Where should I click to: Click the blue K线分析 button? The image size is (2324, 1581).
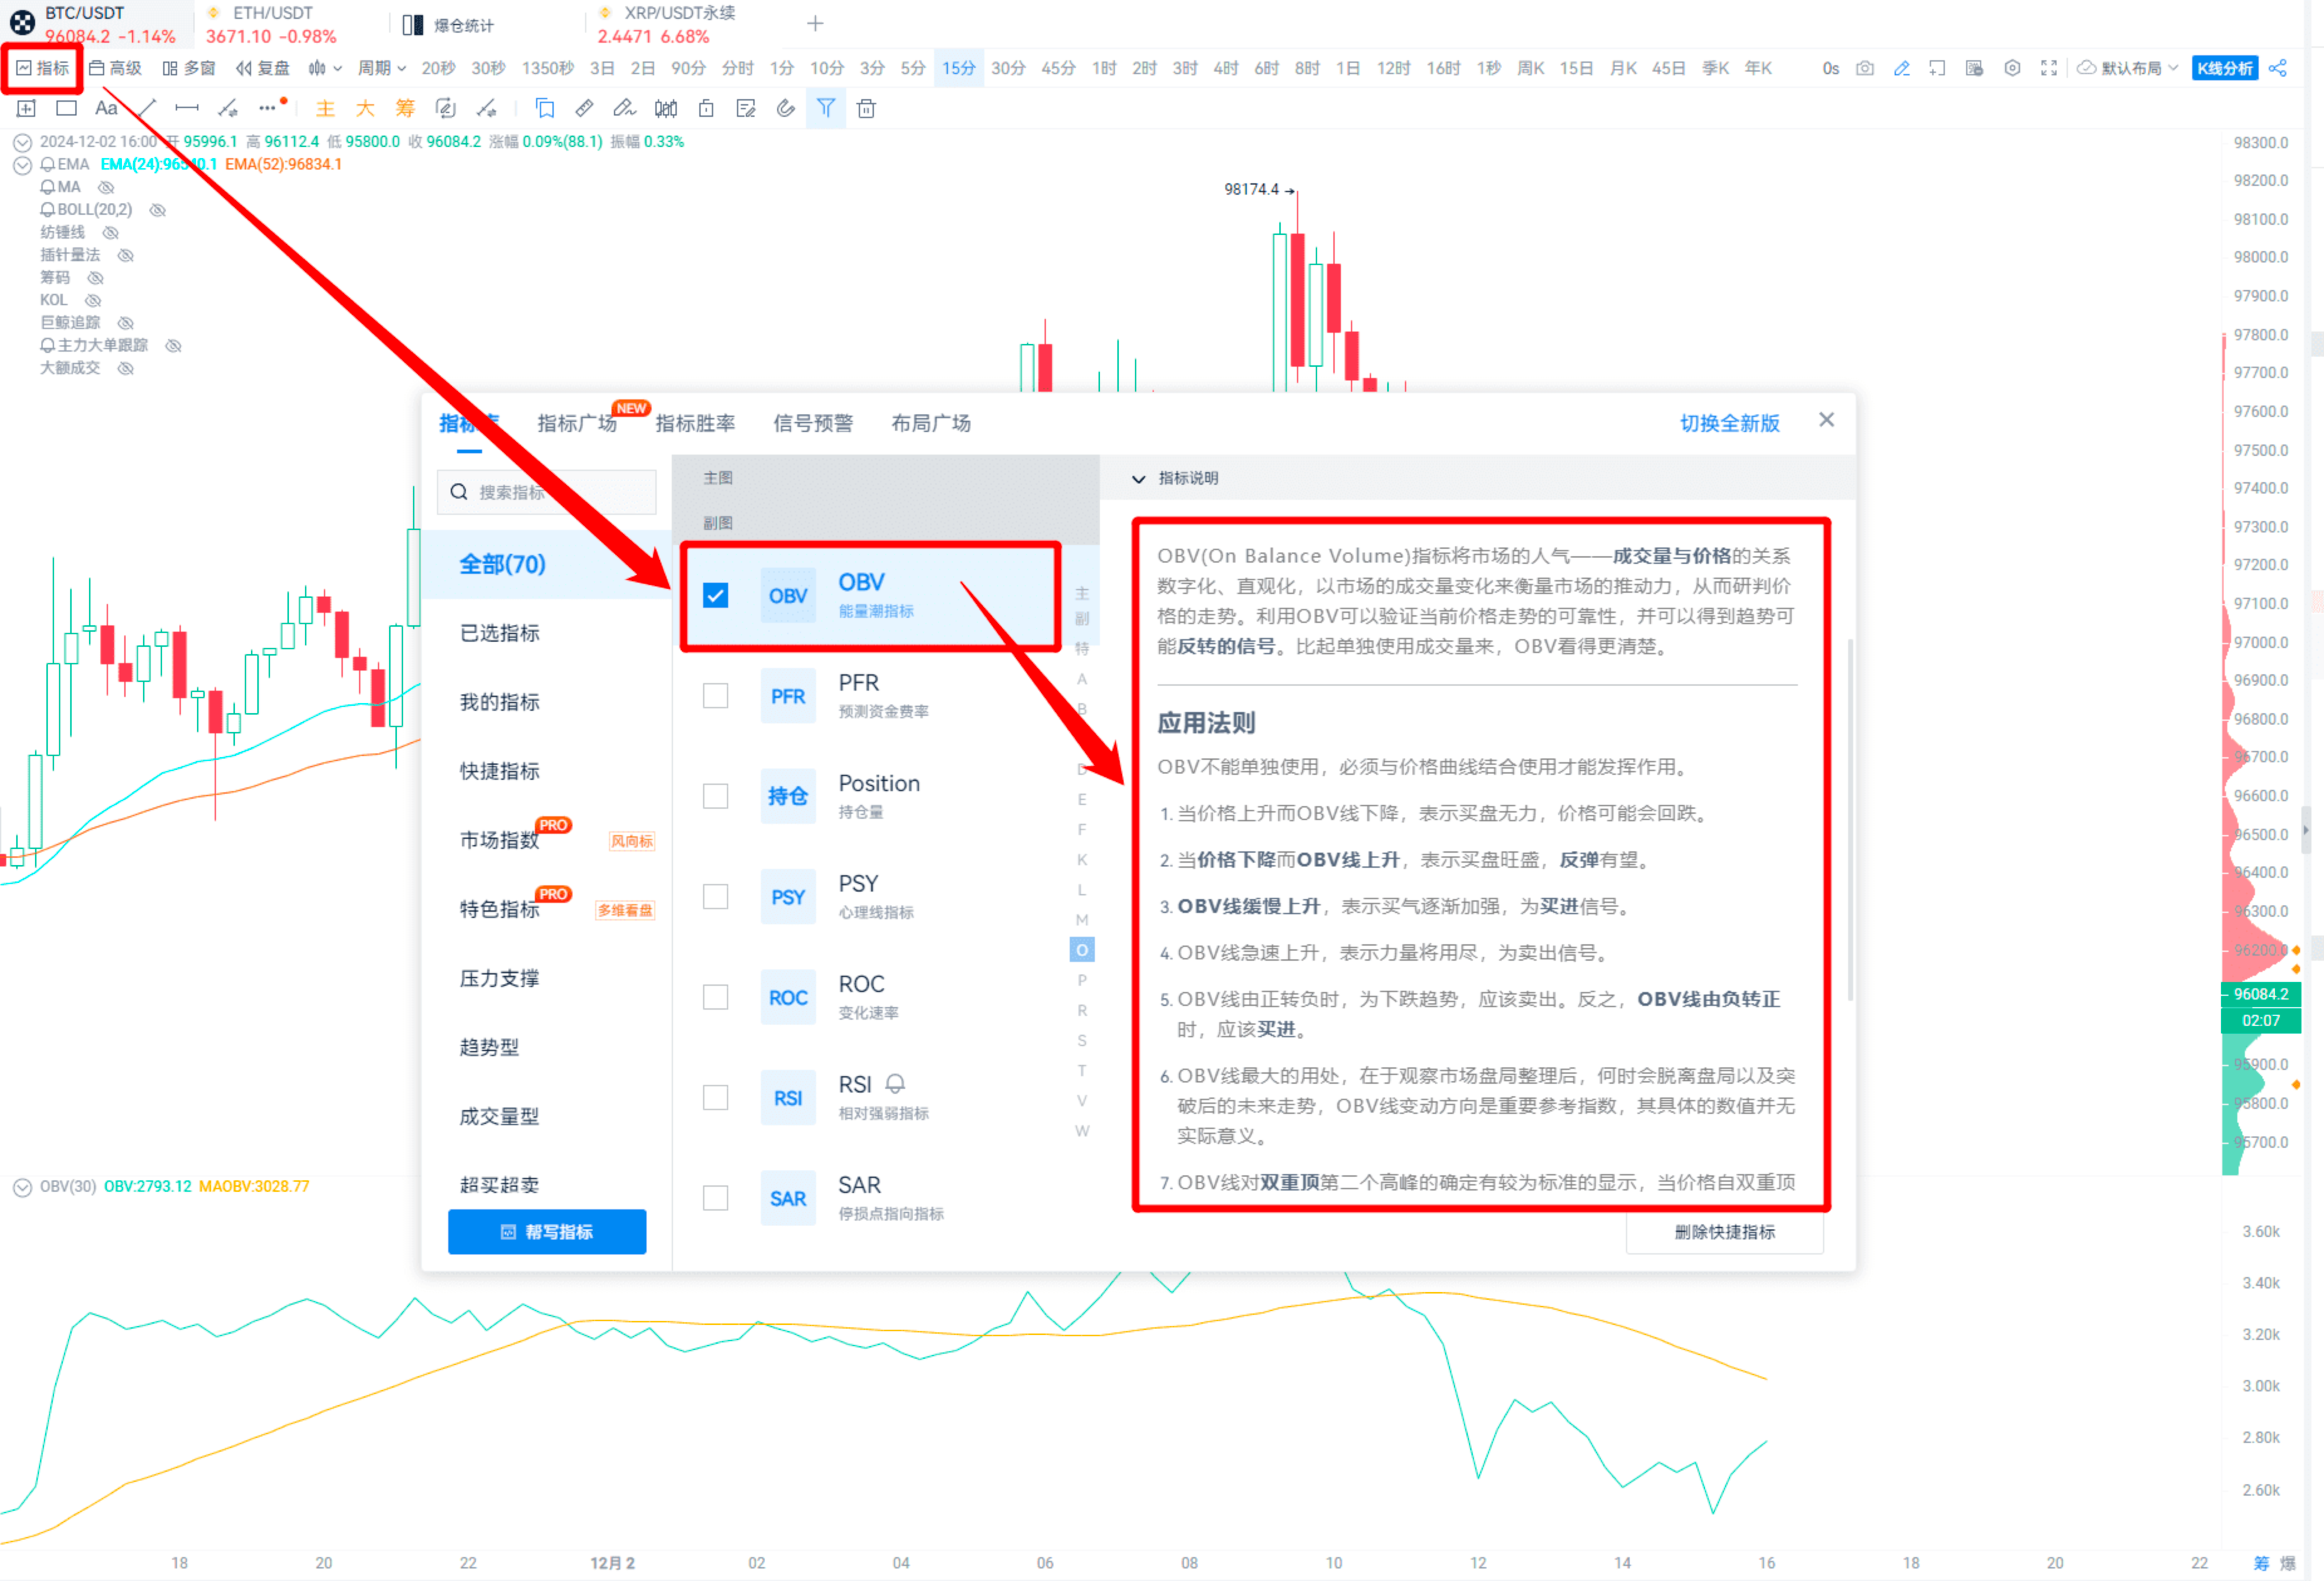tap(2224, 68)
